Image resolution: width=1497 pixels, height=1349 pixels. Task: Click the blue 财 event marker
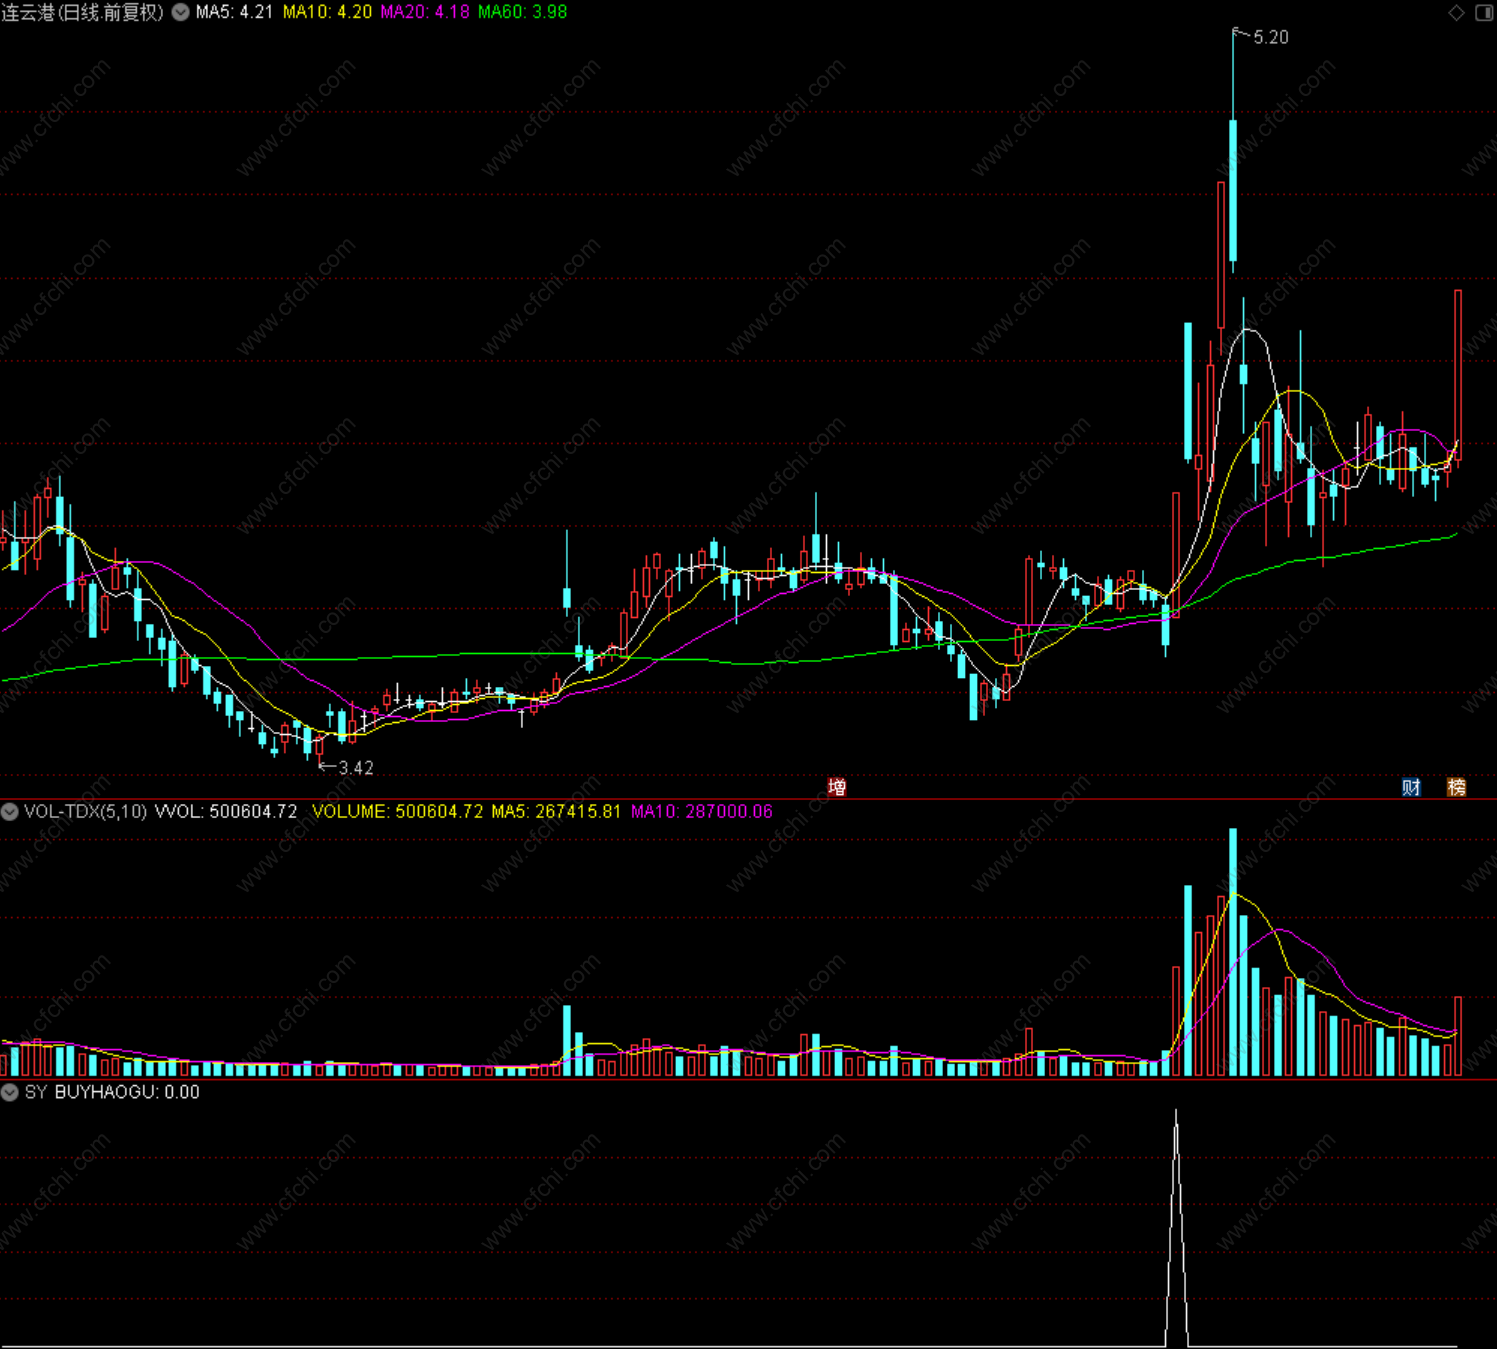click(1411, 787)
